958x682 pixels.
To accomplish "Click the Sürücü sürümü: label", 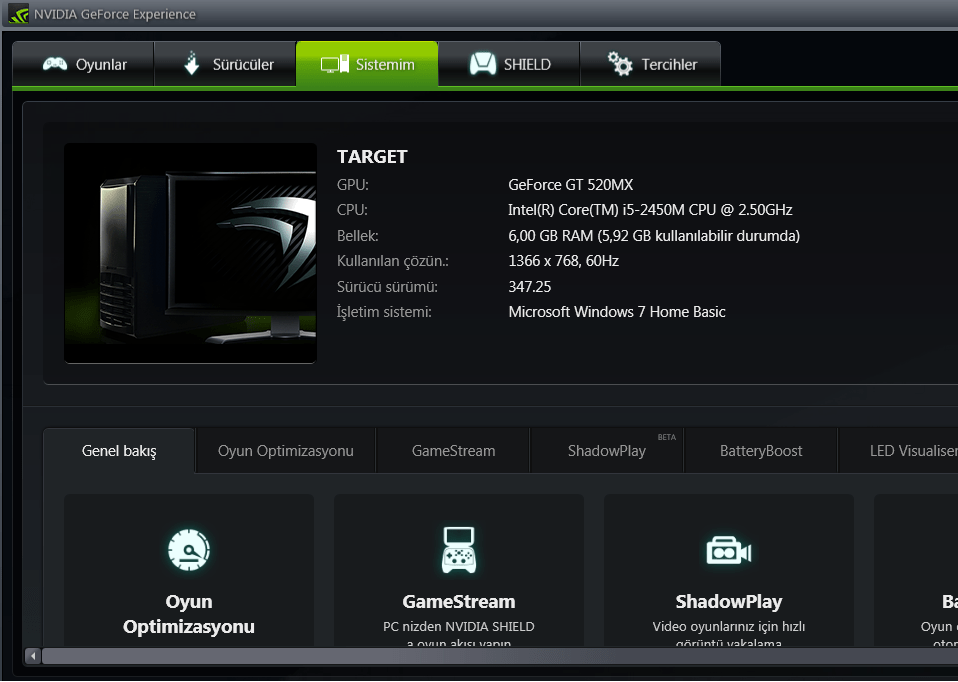I will 387,287.
